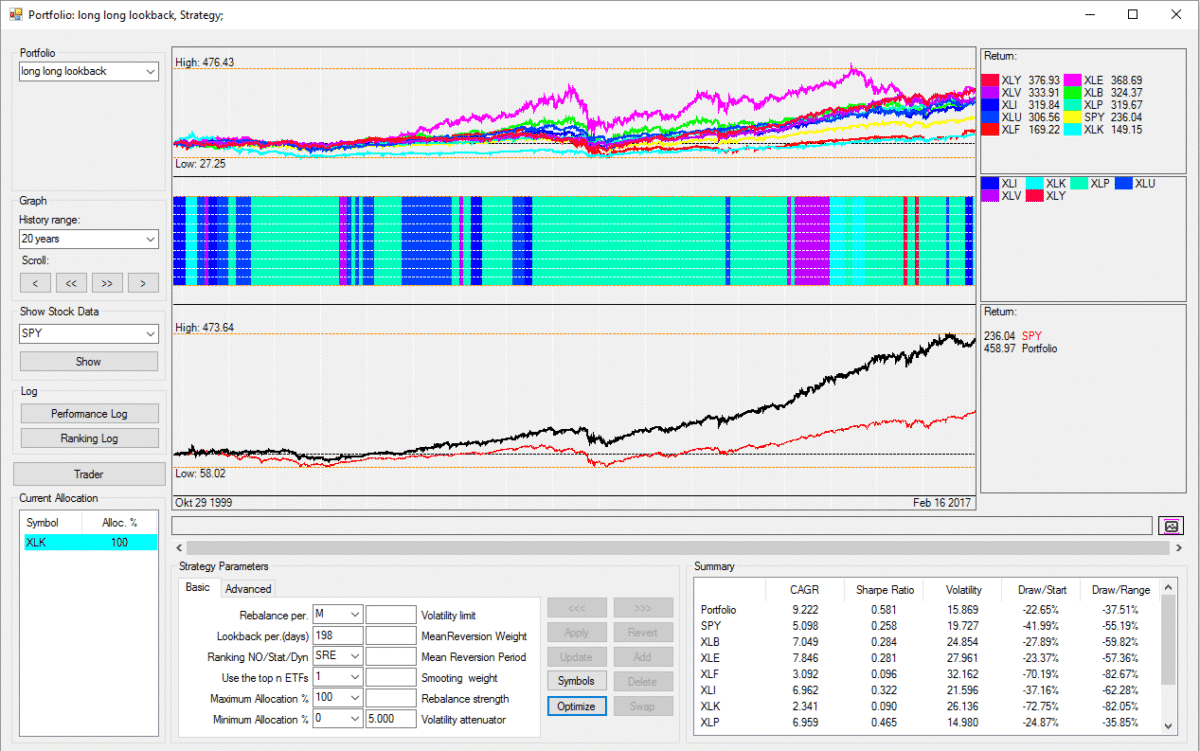Click the XLV legend marker in allocation legend
Image resolution: width=1200 pixels, height=751 pixels.
tap(988, 193)
